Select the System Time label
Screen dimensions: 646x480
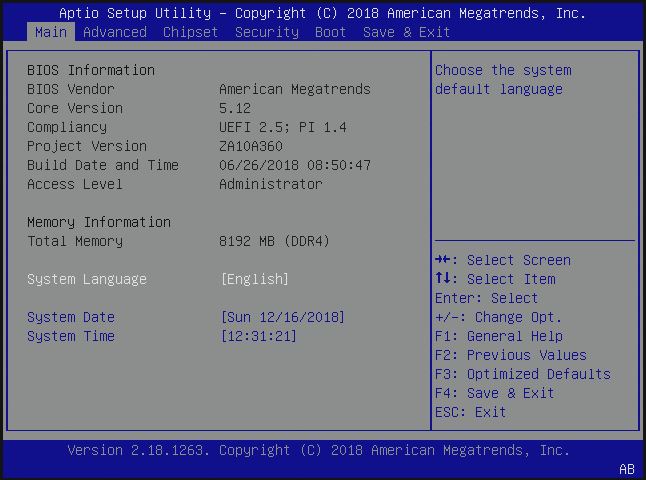tap(71, 336)
